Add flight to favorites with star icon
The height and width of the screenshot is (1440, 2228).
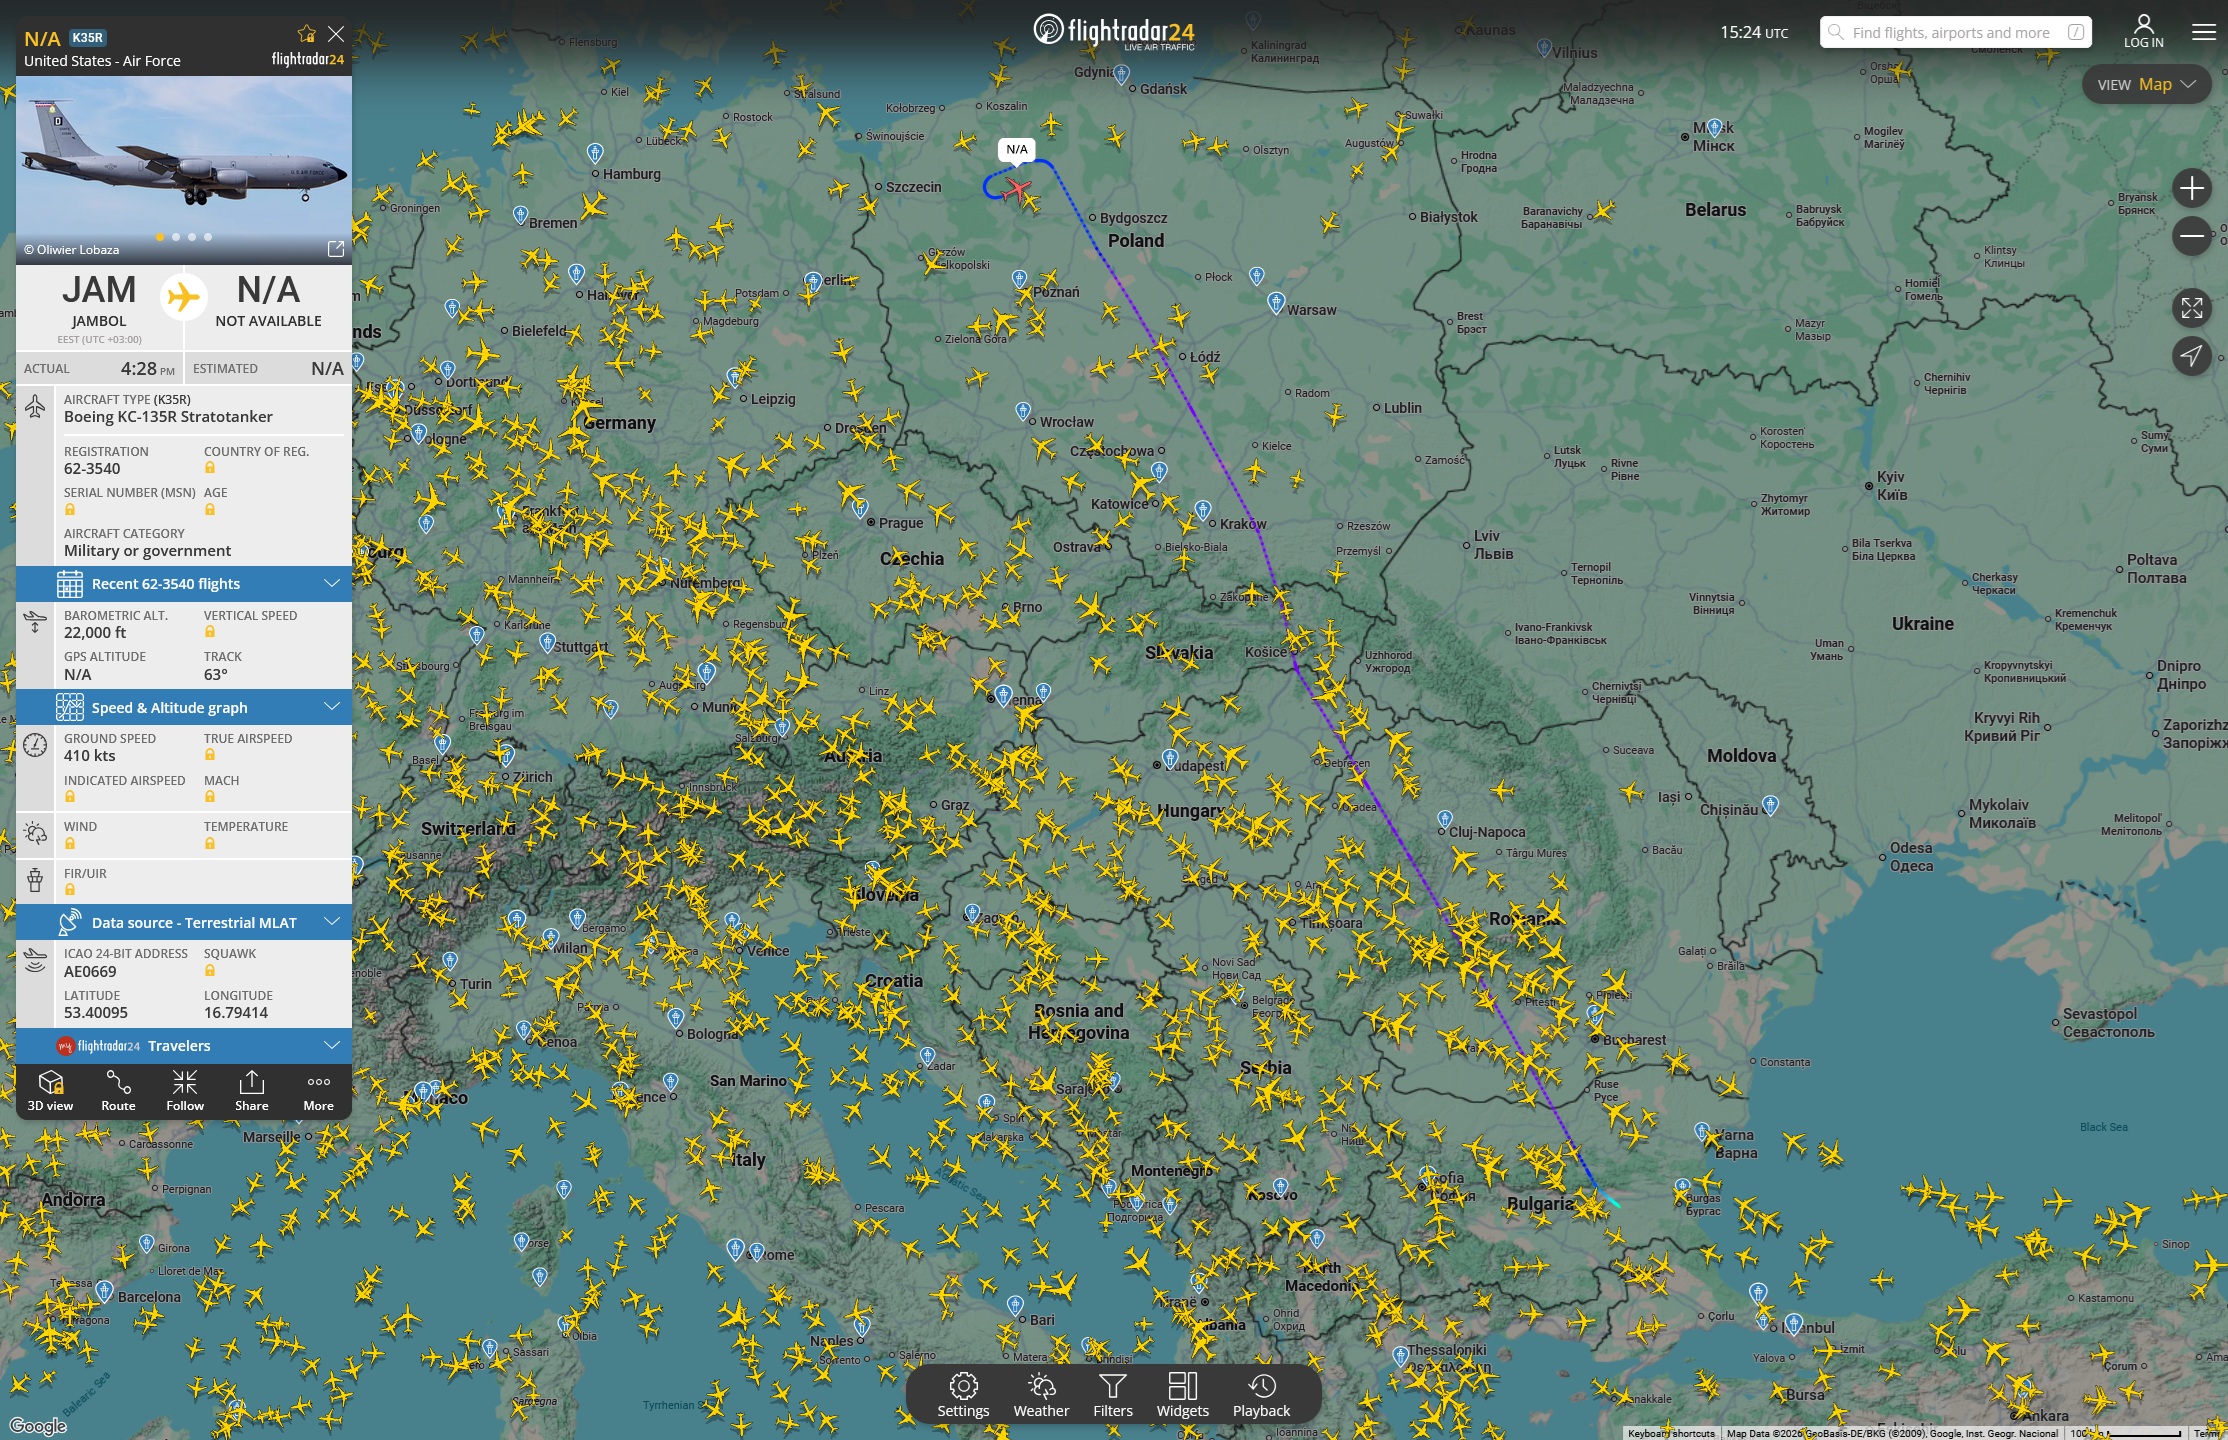tap(307, 34)
